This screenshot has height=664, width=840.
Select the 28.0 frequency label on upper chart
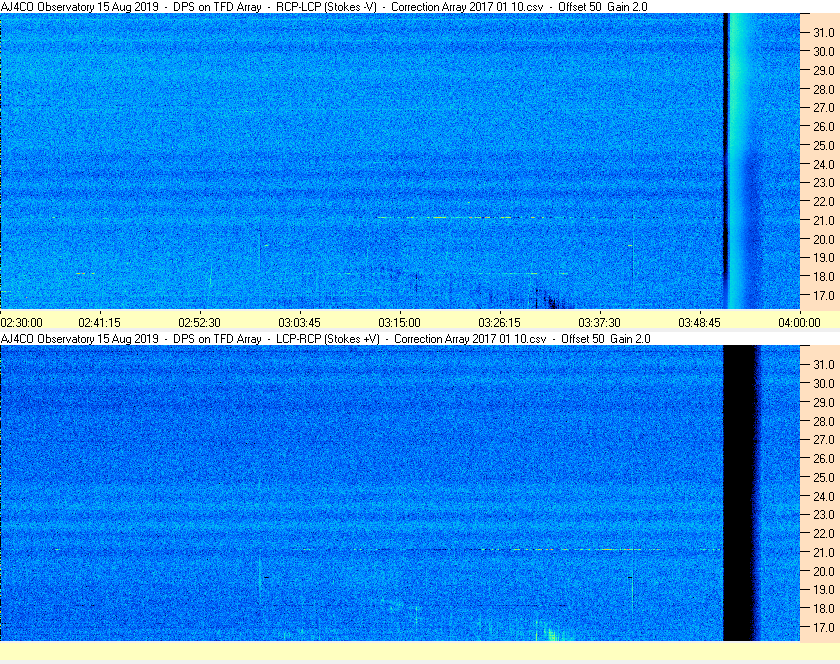824,89
